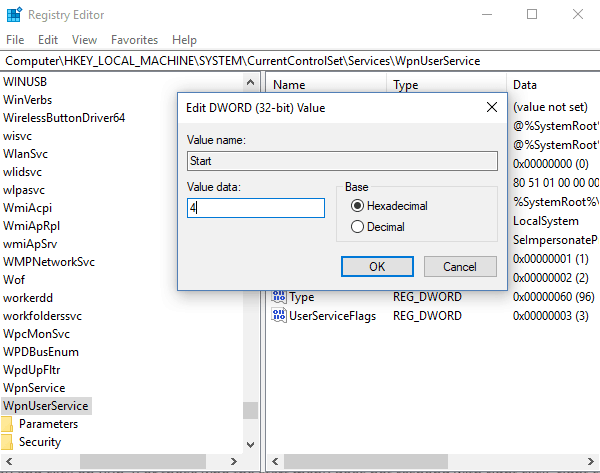Image resolution: width=600 pixels, height=473 pixels.
Task: Select the WpnService registry key
Action: (34, 388)
